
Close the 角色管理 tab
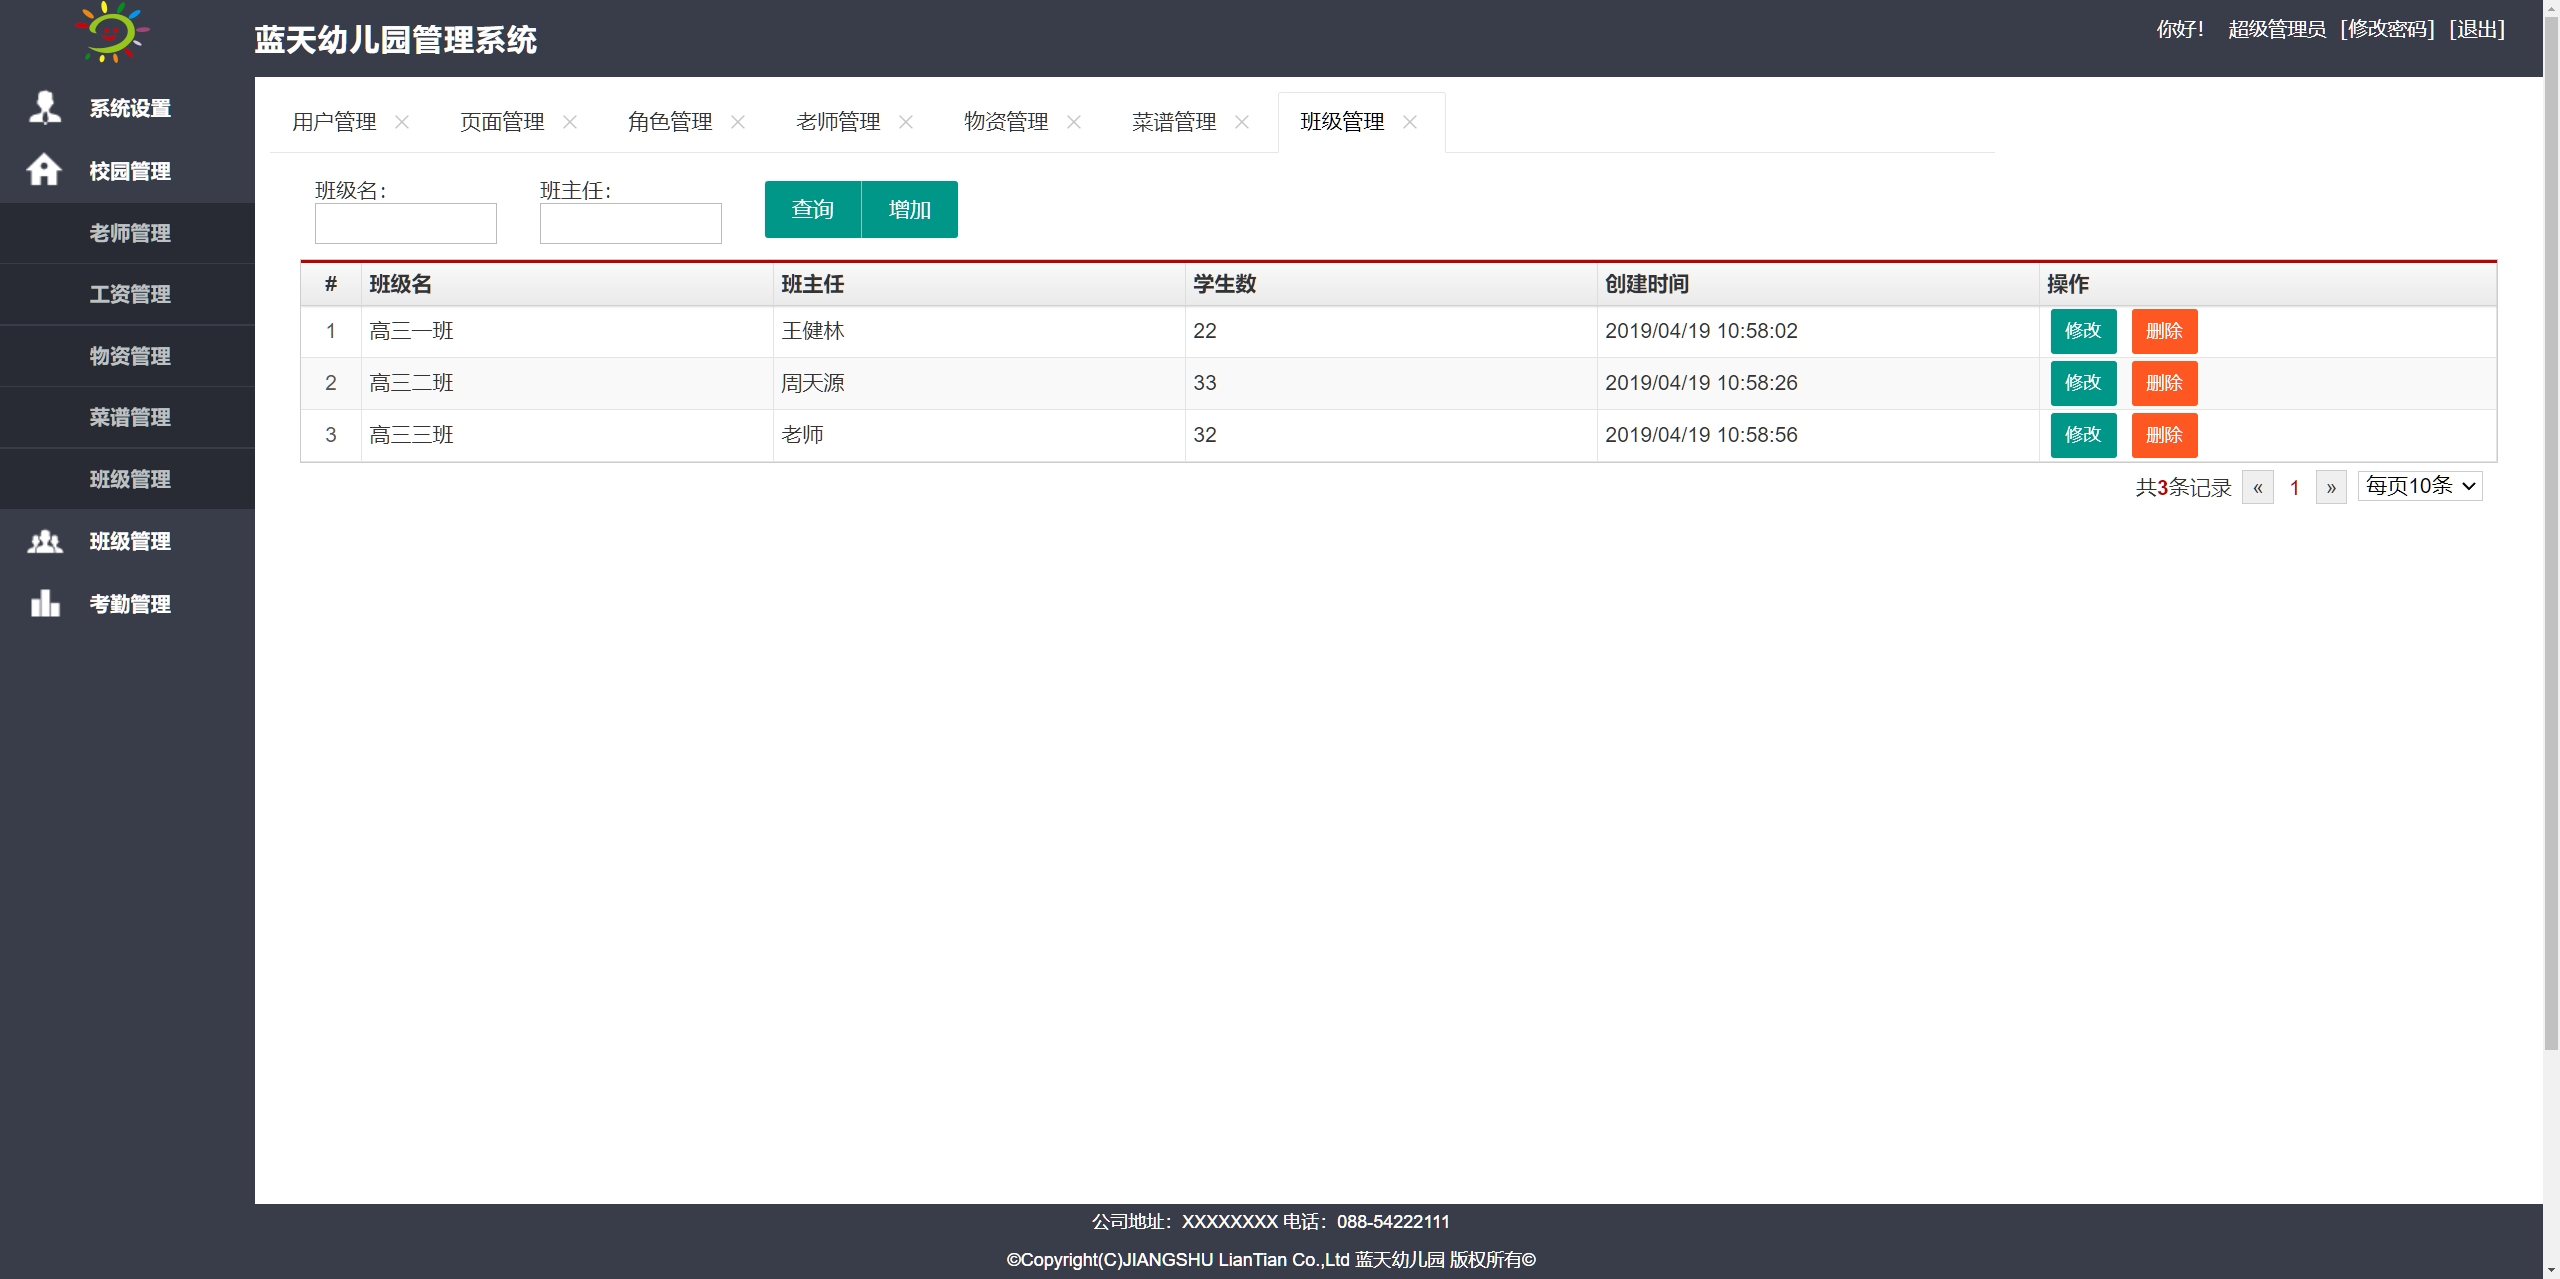[x=738, y=122]
